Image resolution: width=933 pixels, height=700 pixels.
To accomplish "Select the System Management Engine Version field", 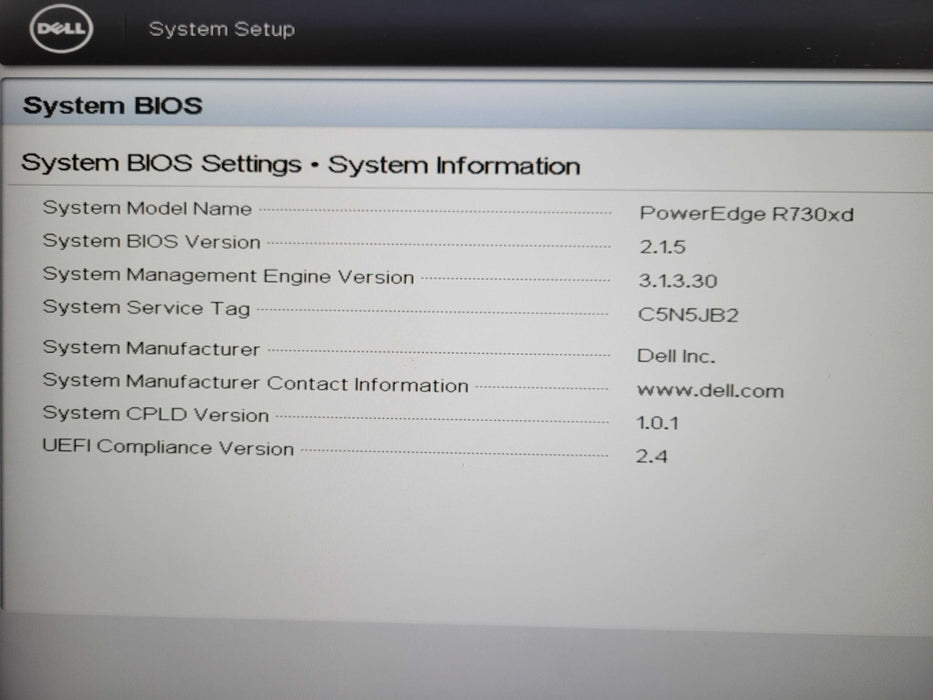I will (x=227, y=275).
